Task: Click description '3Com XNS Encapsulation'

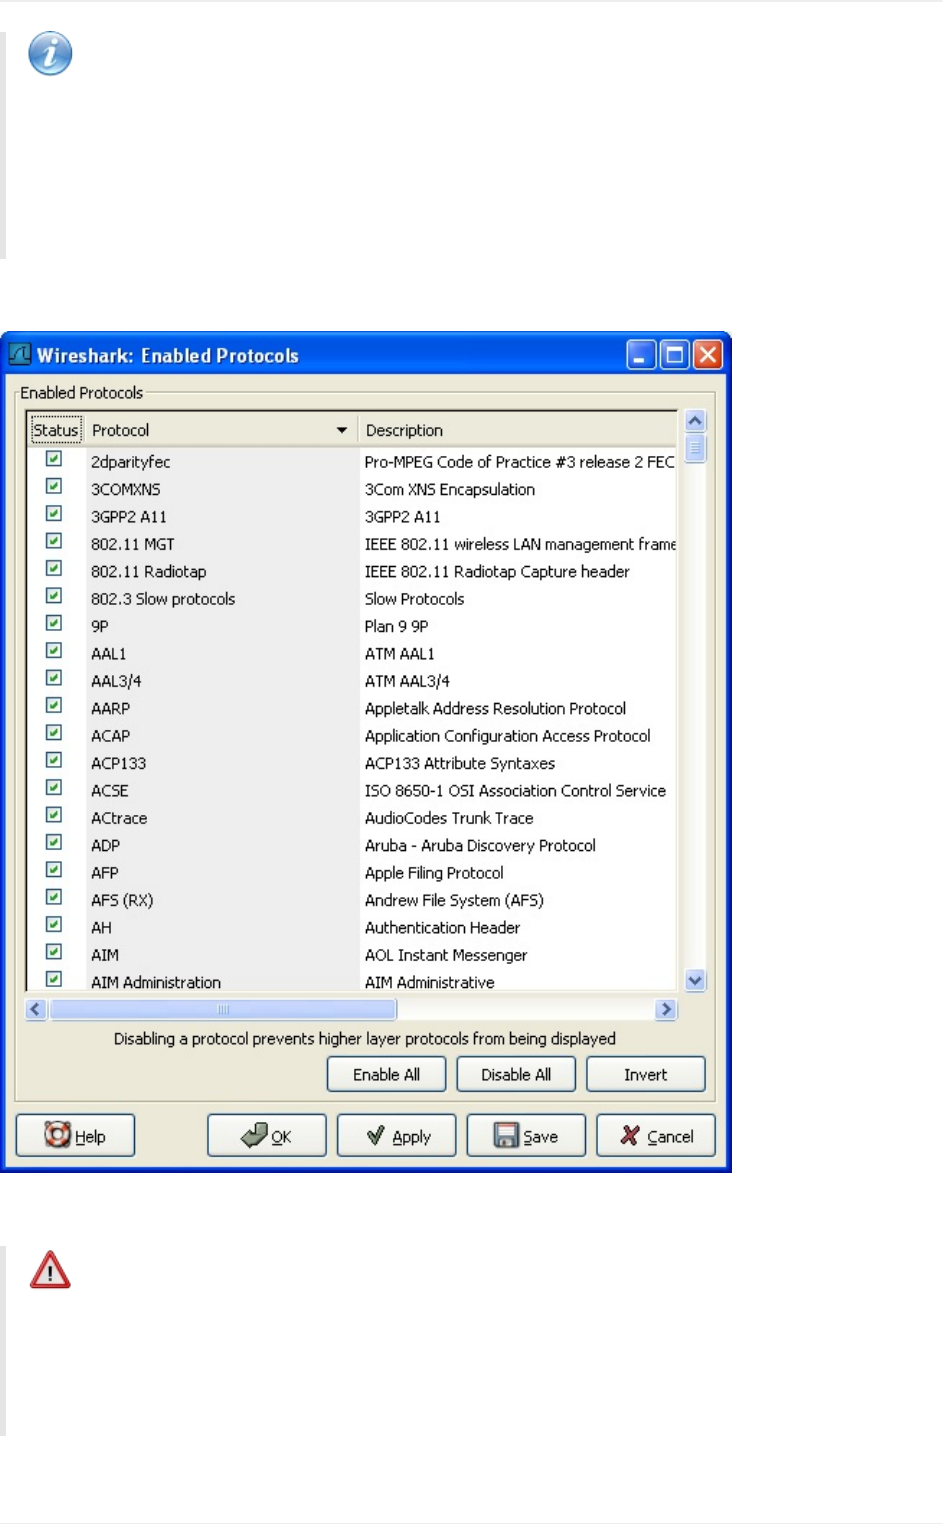Action: point(450,489)
